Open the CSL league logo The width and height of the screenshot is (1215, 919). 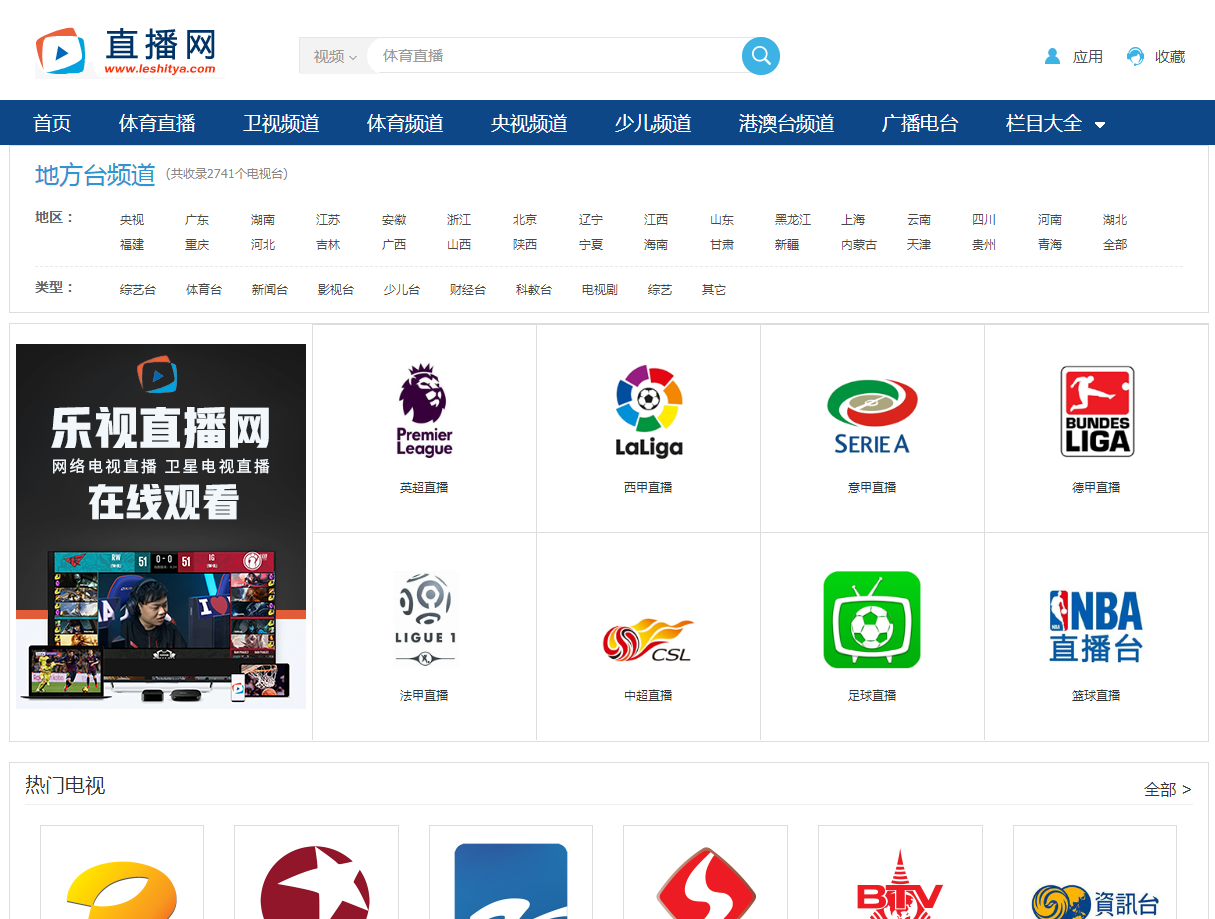click(x=648, y=639)
